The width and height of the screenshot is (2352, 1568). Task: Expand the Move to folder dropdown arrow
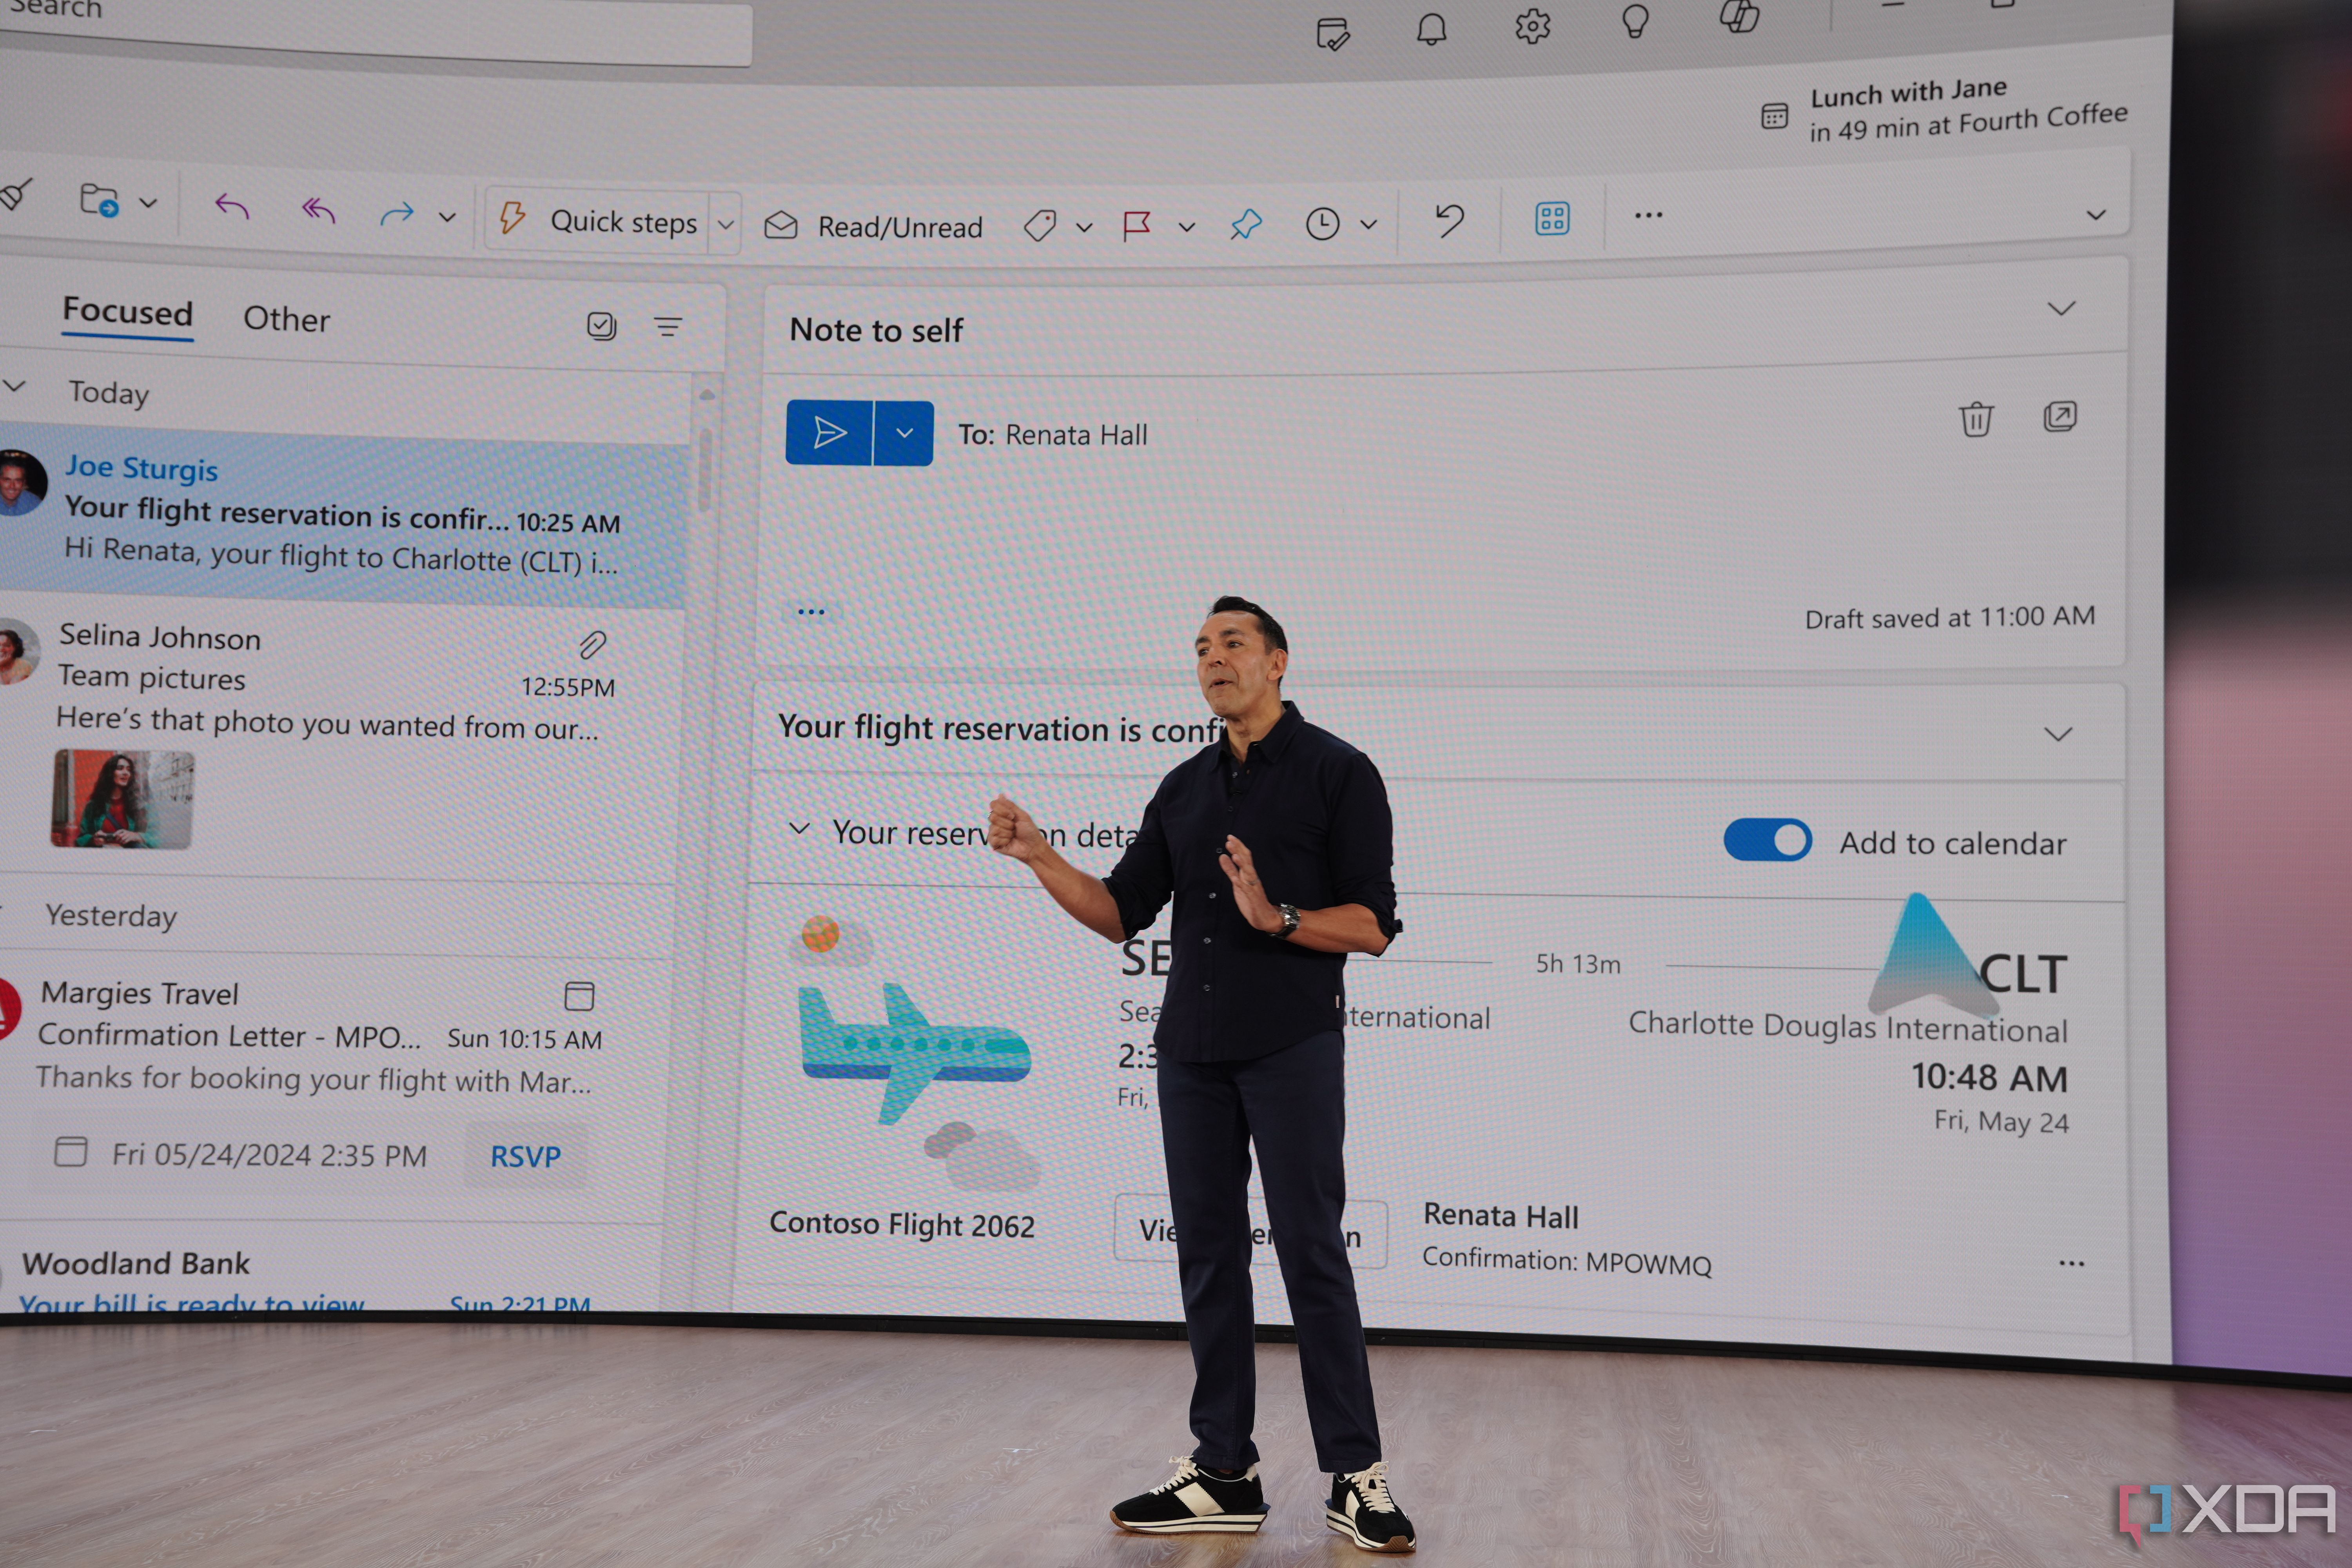click(x=148, y=203)
